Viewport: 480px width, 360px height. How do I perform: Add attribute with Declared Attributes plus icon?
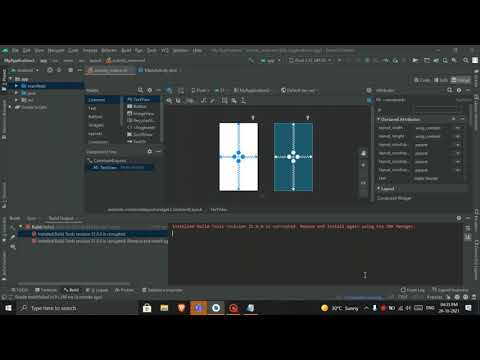(x=454, y=119)
